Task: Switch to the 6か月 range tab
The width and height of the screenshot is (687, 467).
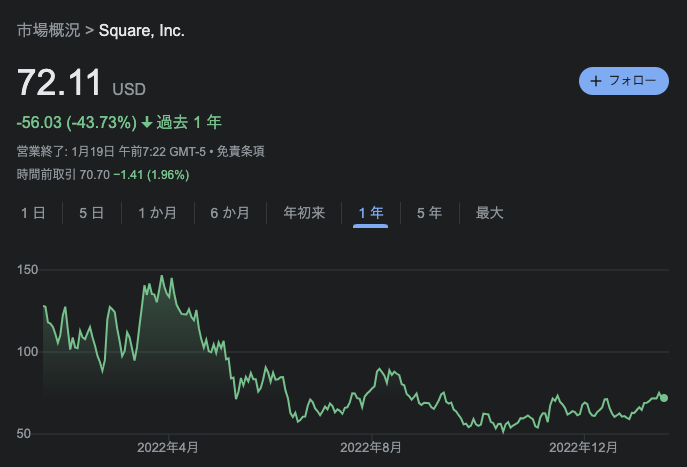Action: tap(230, 213)
